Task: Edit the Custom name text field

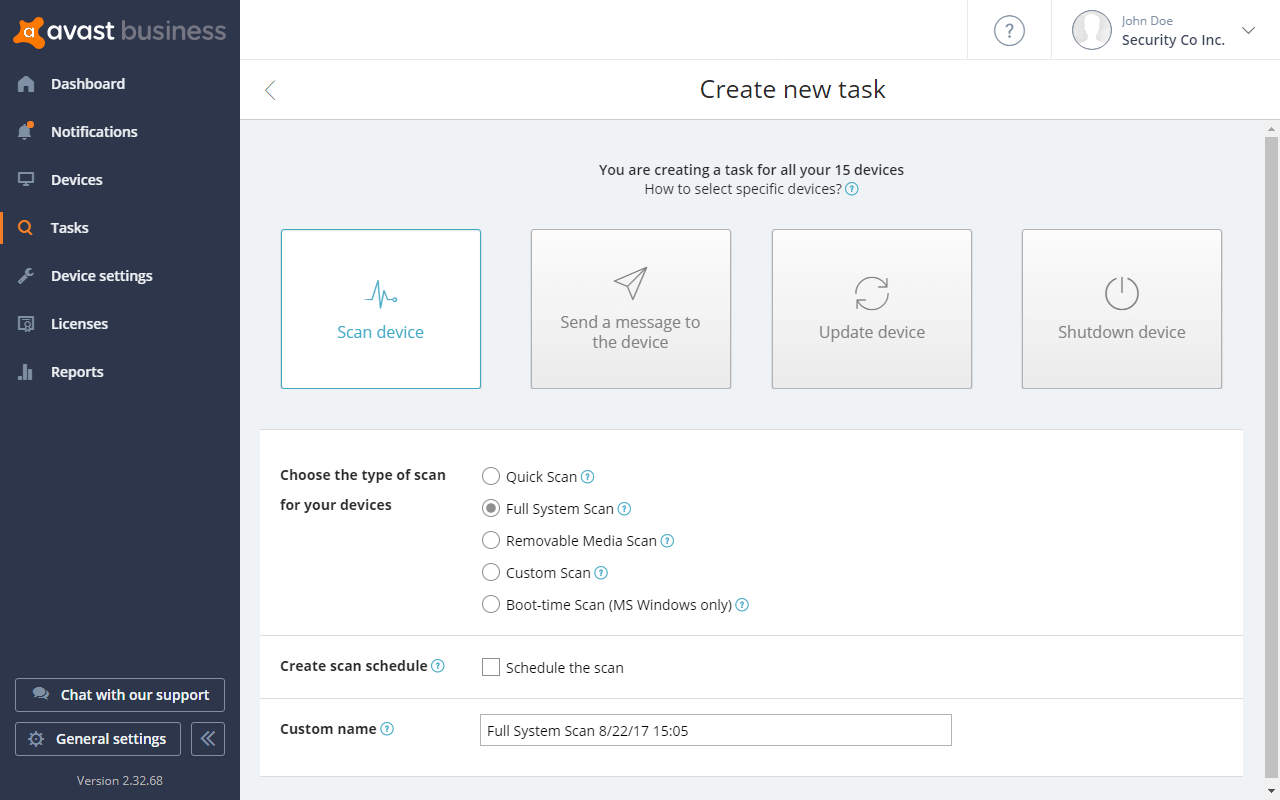Action: [x=715, y=730]
